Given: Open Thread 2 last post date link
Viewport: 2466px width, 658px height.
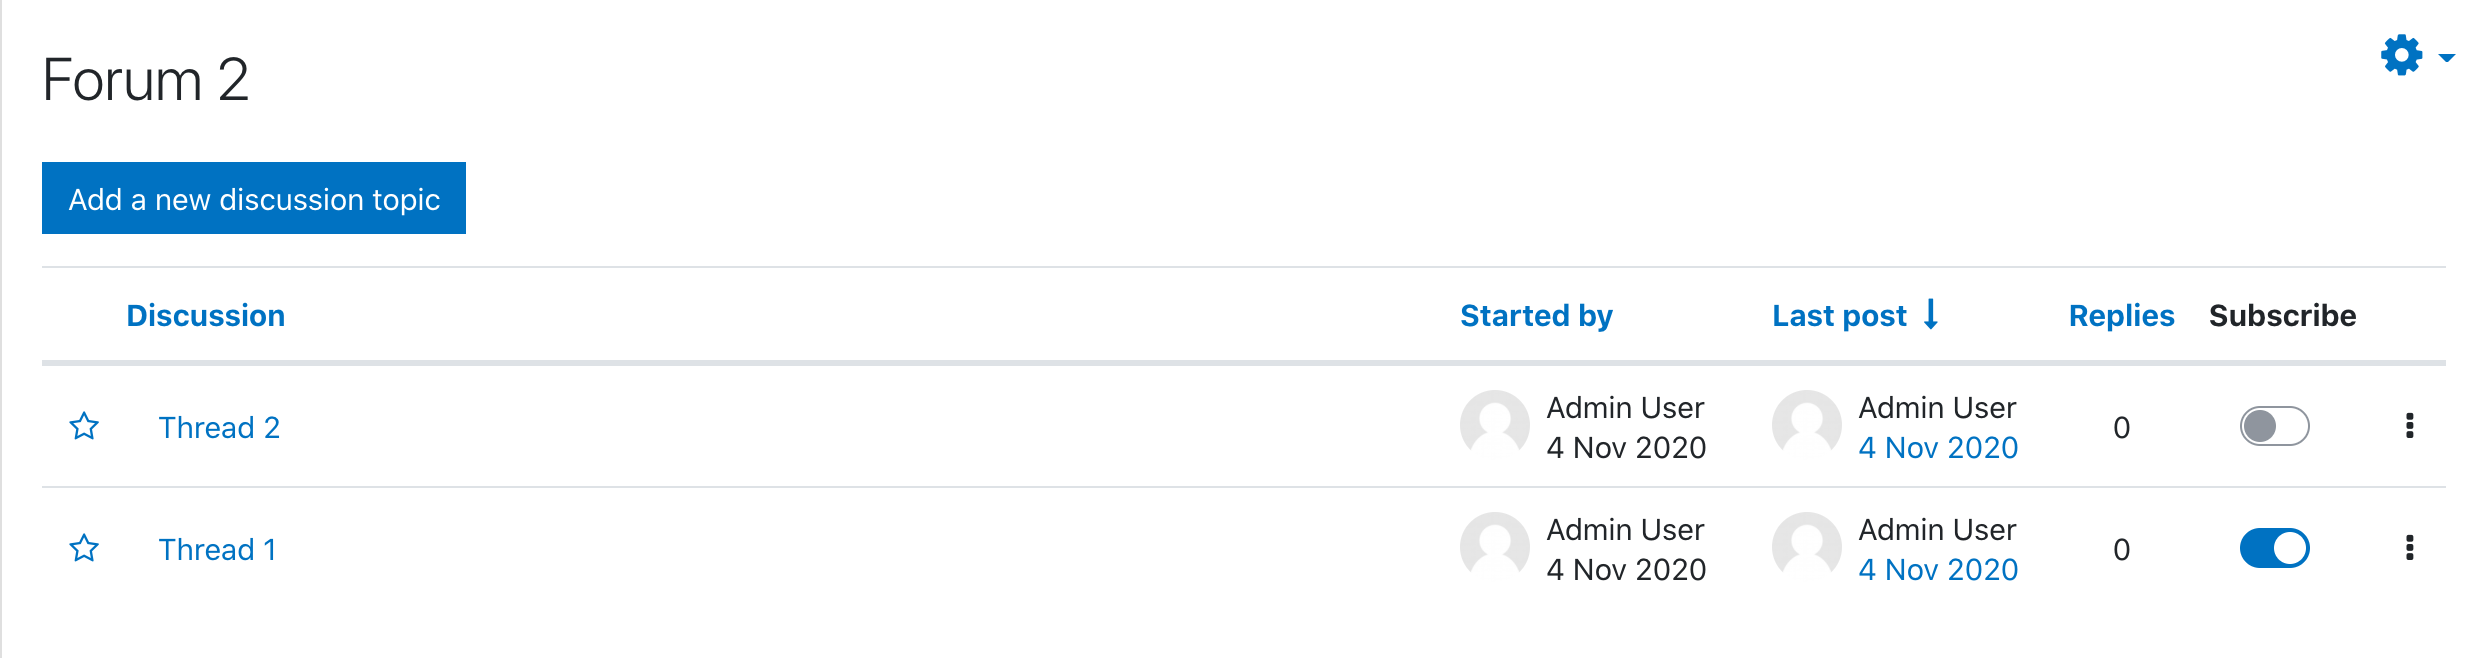Looking at the screenshot, I should (x=1938, y=448).
